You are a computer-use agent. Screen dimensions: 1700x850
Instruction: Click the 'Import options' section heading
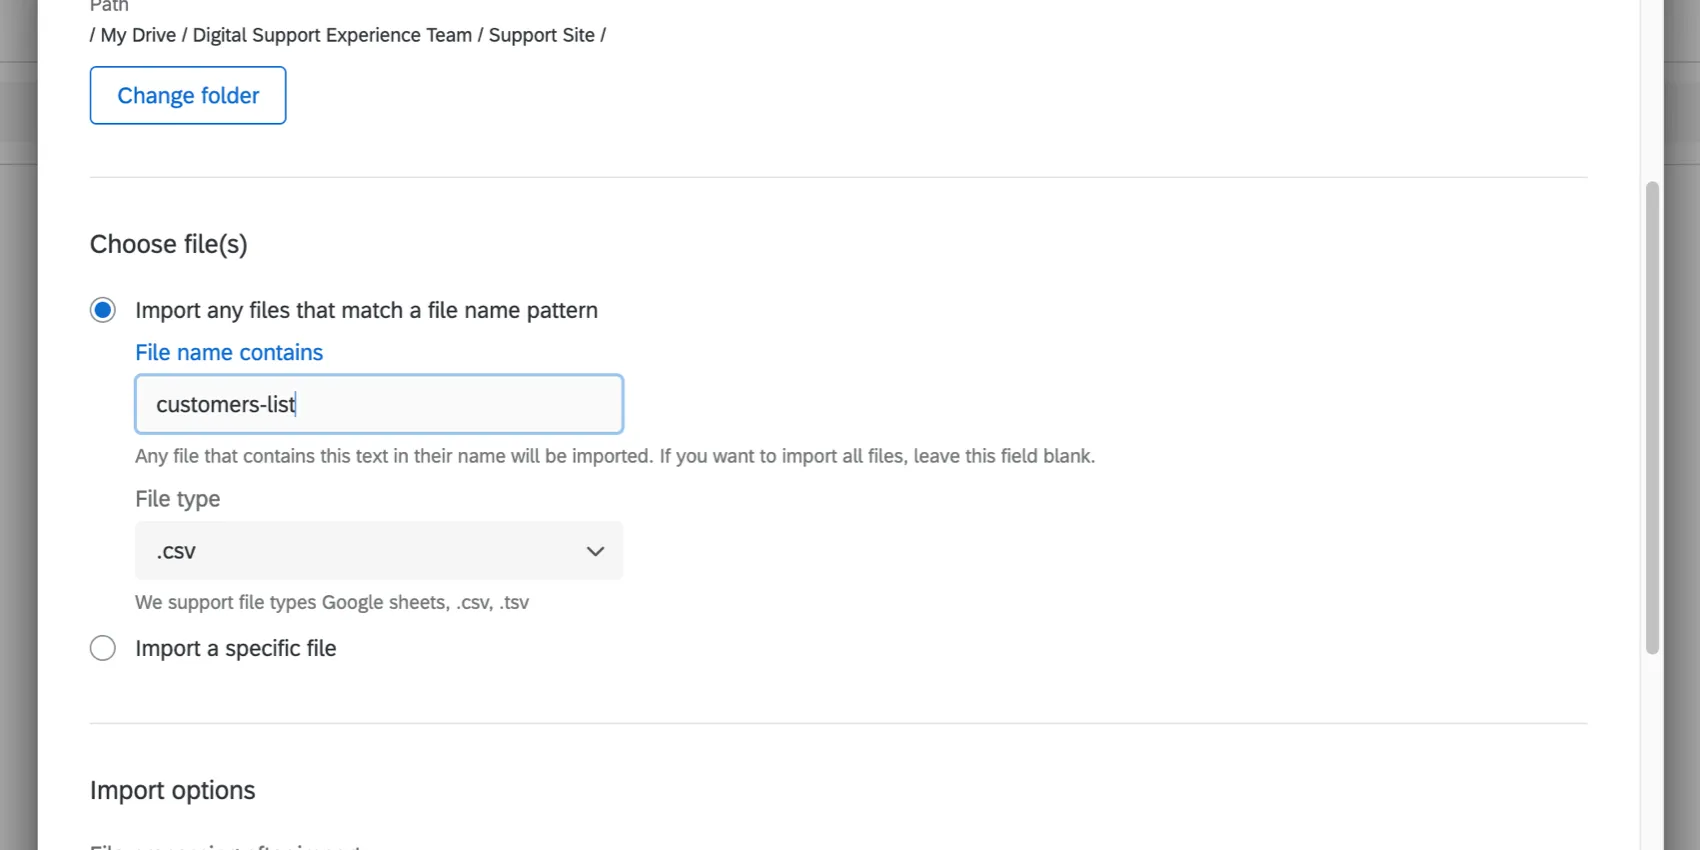[172, 789]
